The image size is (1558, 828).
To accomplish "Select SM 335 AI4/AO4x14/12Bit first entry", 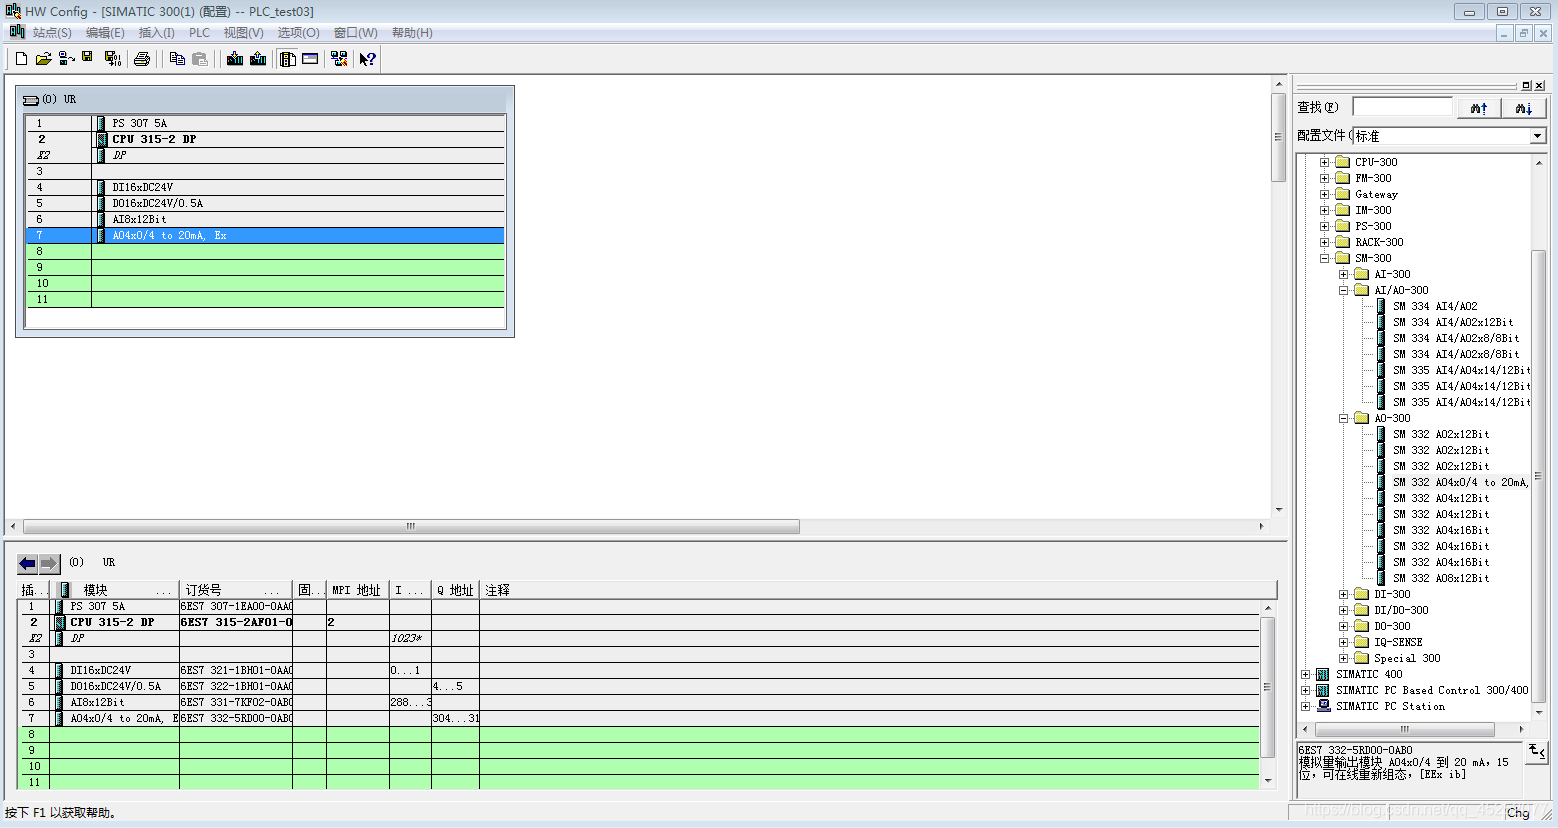I will (1461, 370).
